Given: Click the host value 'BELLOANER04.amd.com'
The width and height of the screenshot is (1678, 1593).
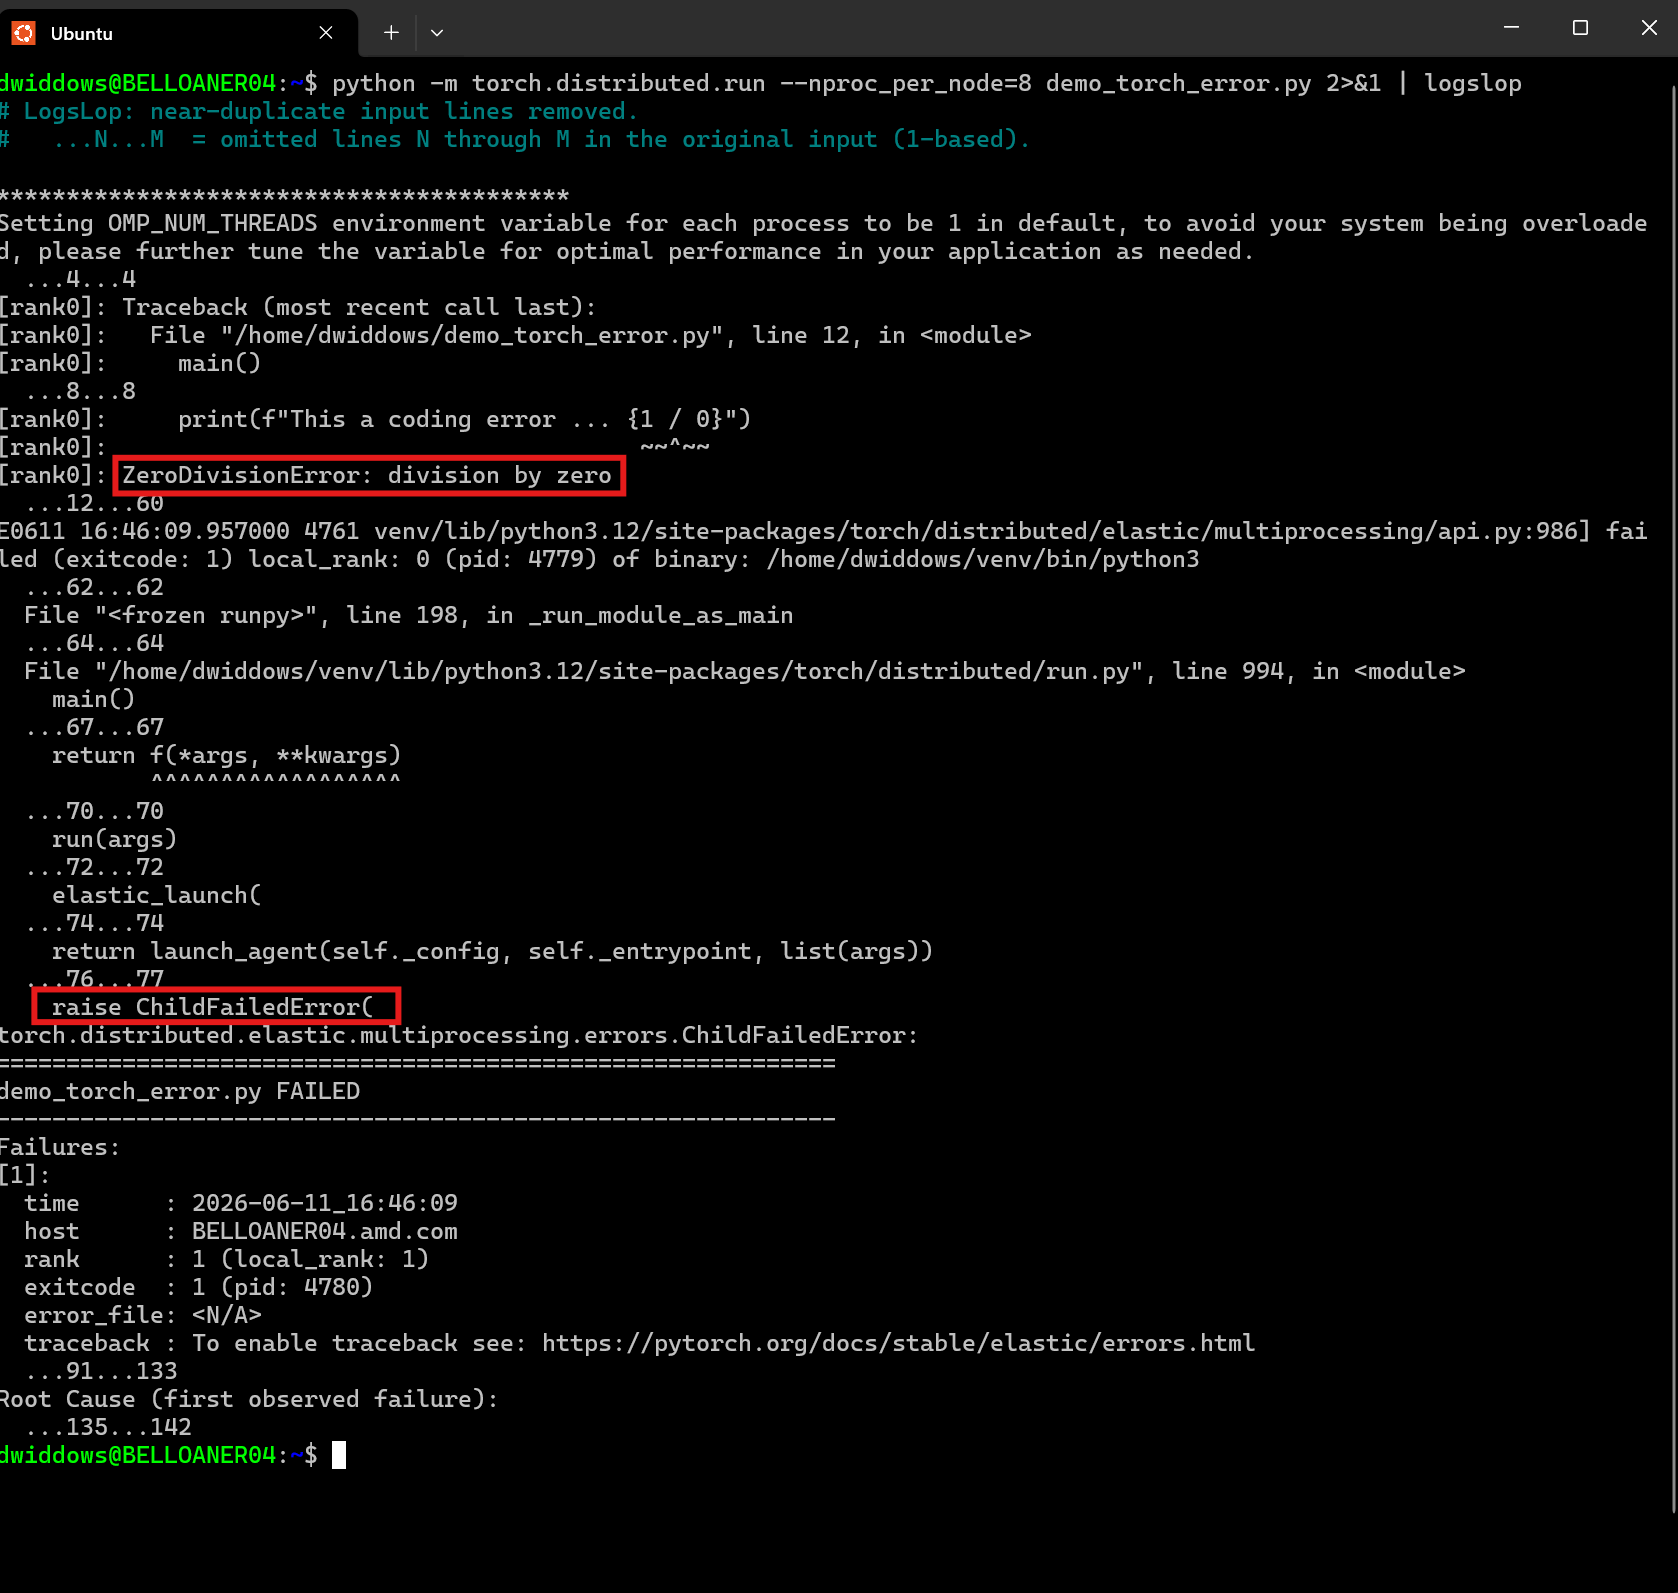Looking at the screenshot, I should tap(325, 1231).
